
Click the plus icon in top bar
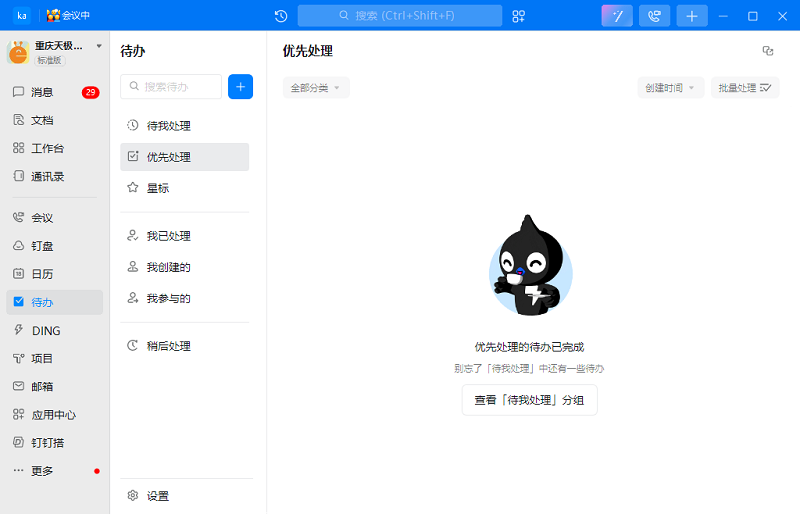click(692, 16)
